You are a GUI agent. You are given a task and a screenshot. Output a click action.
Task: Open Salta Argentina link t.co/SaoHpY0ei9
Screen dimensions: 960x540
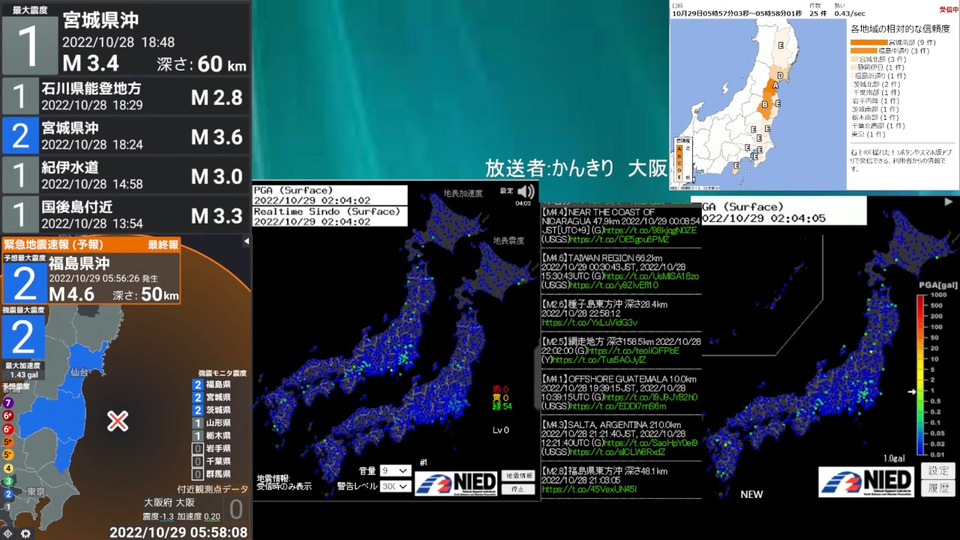[x=651, y=443]
